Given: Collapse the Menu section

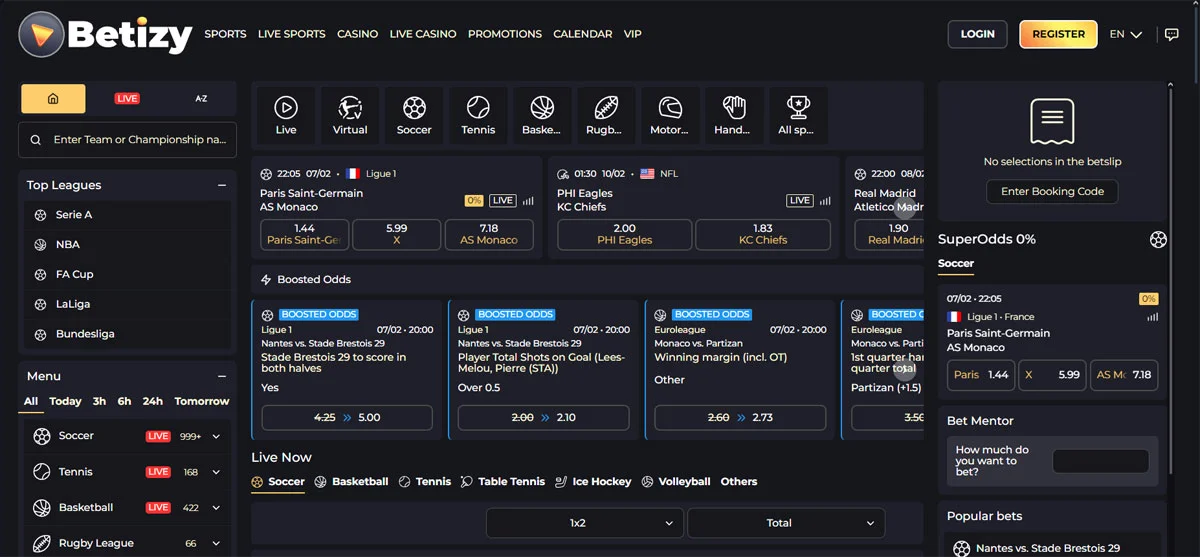Looking at the screenshot, I should (222, 376).
